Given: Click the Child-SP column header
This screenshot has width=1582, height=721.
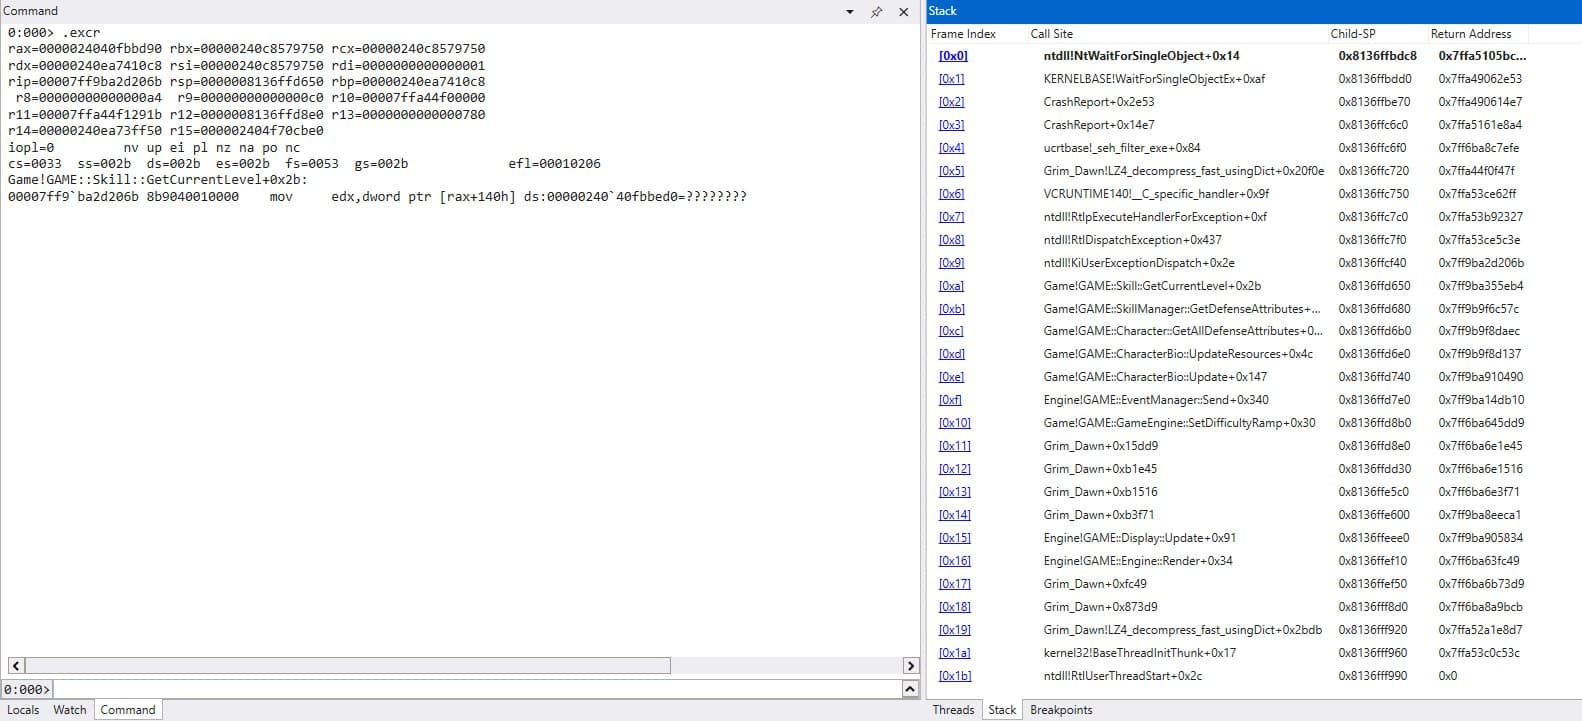Looking at the screenshot, I should (x=1352, y=34).
